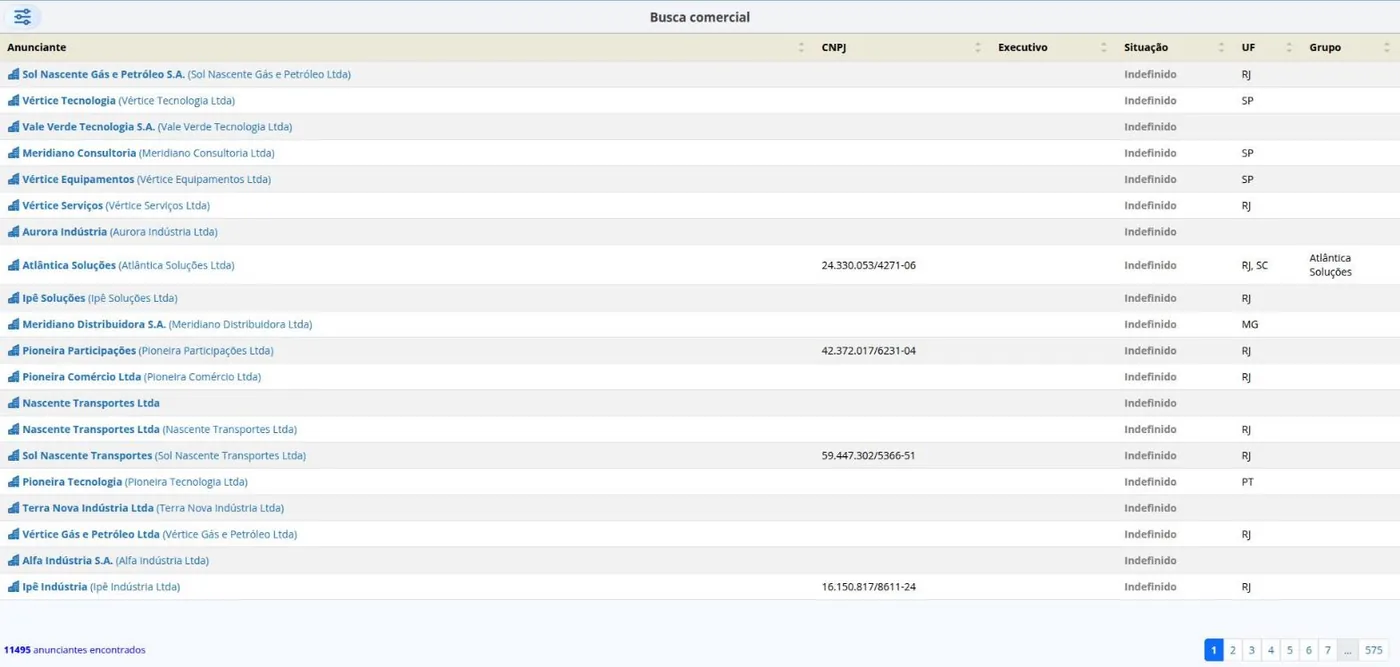Click the building icon beside Terra Nova Indústria Ltda
Image resolution: width=1400 pixels, height=667 pixels.
pyautogui.click(x=14, y=508)
